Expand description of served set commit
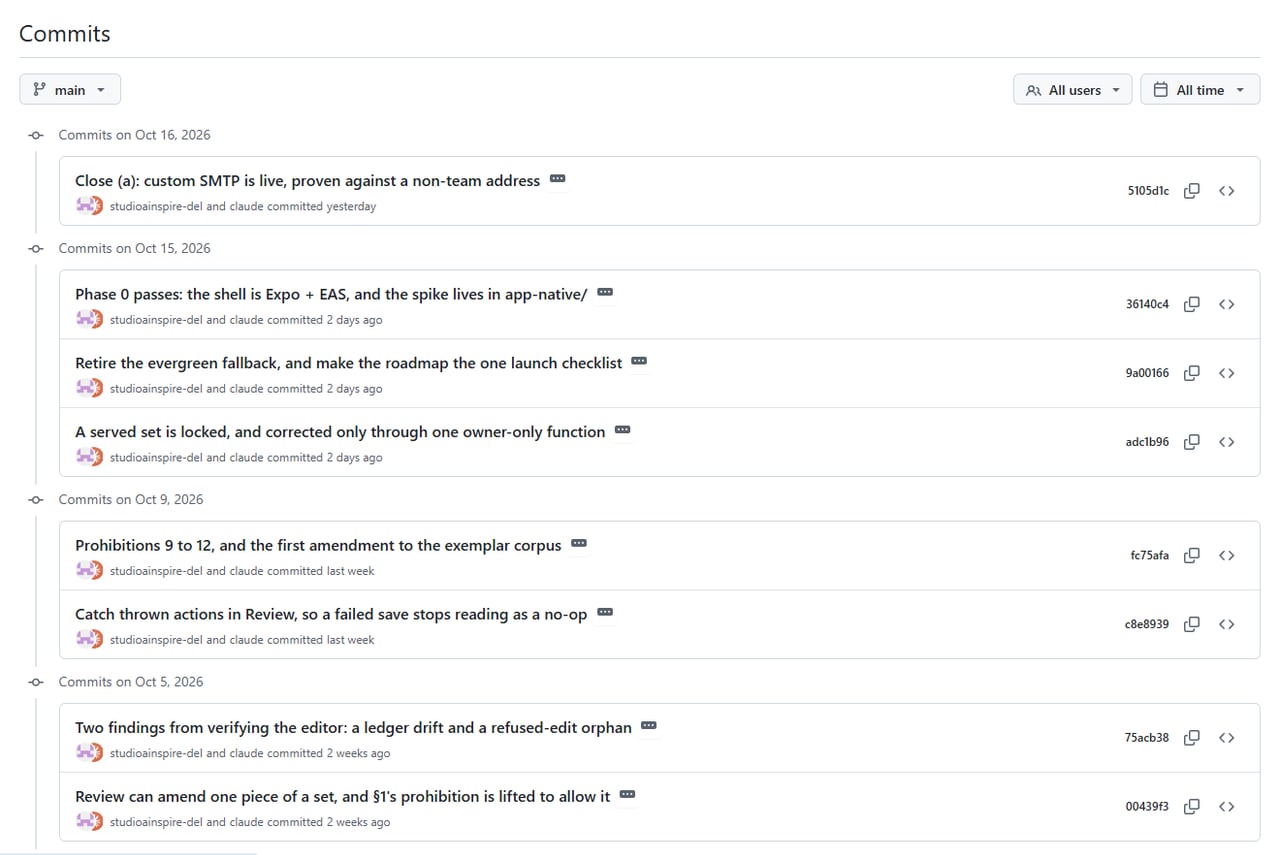Screen dimensions: 1280x855 (x=623, y=430)
